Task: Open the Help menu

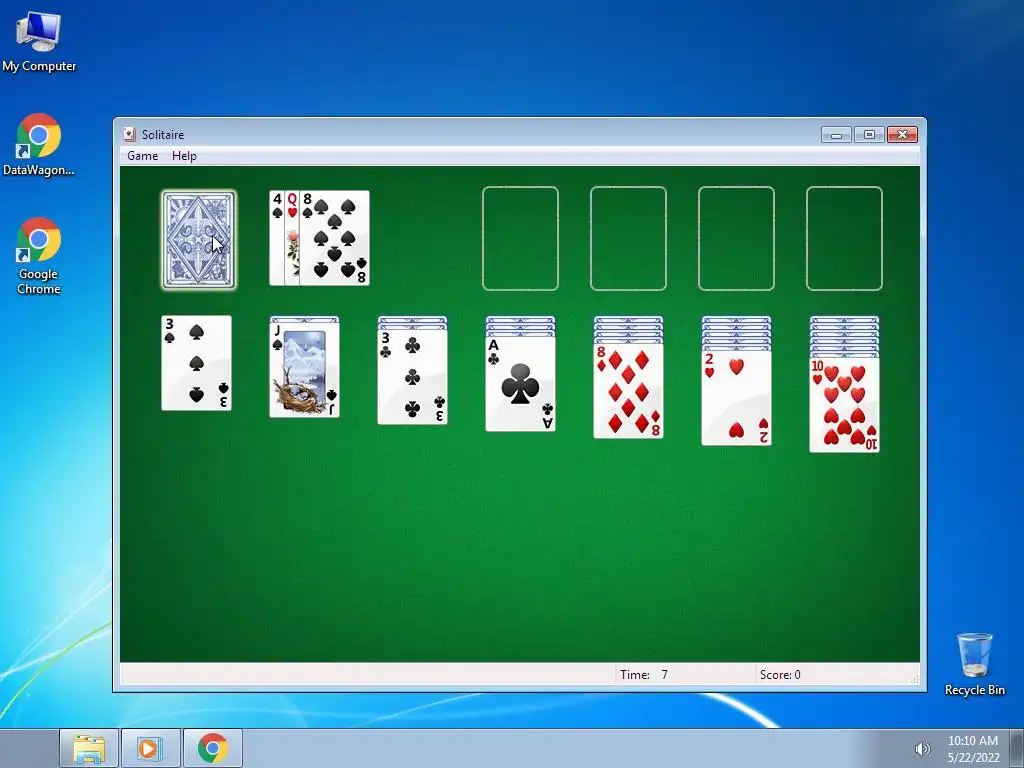Action: [x=184, y=156]
